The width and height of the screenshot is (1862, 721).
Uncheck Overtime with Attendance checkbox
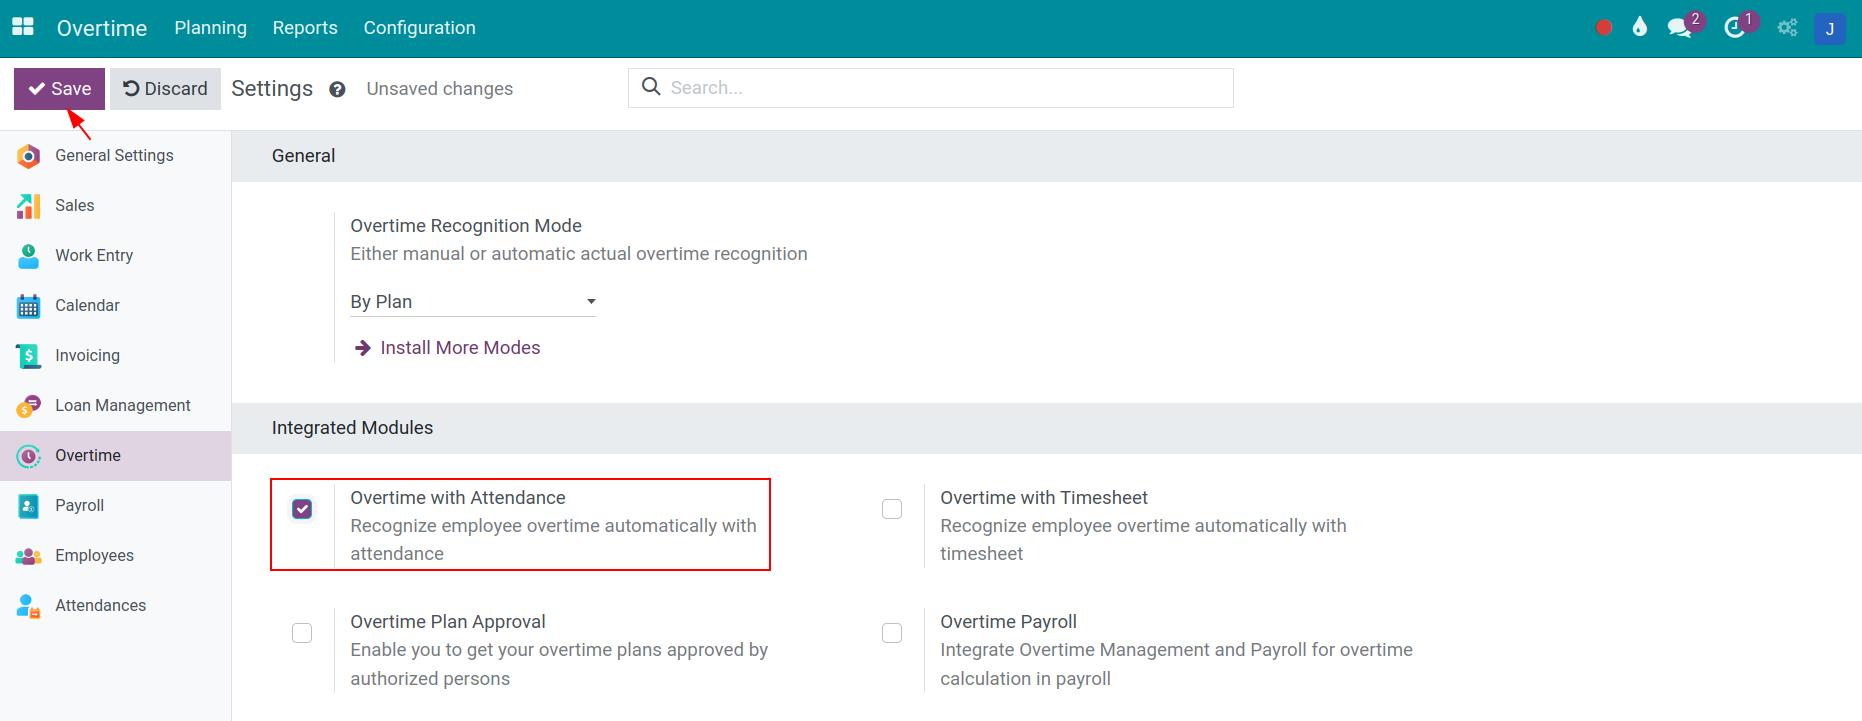(x=302, y=509)
